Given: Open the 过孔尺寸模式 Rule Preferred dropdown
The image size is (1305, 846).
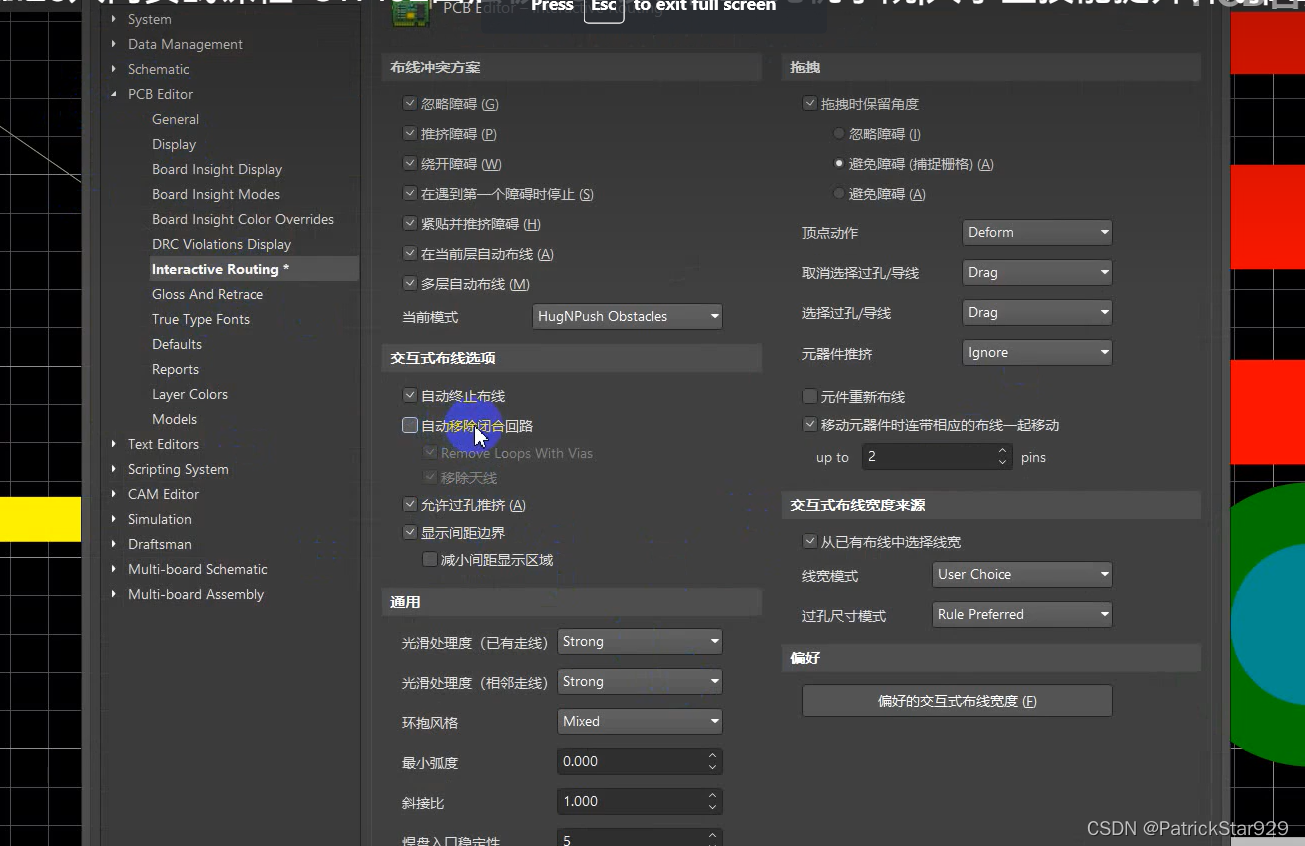Looking at the screenshot, I should tap(1022, 614).
